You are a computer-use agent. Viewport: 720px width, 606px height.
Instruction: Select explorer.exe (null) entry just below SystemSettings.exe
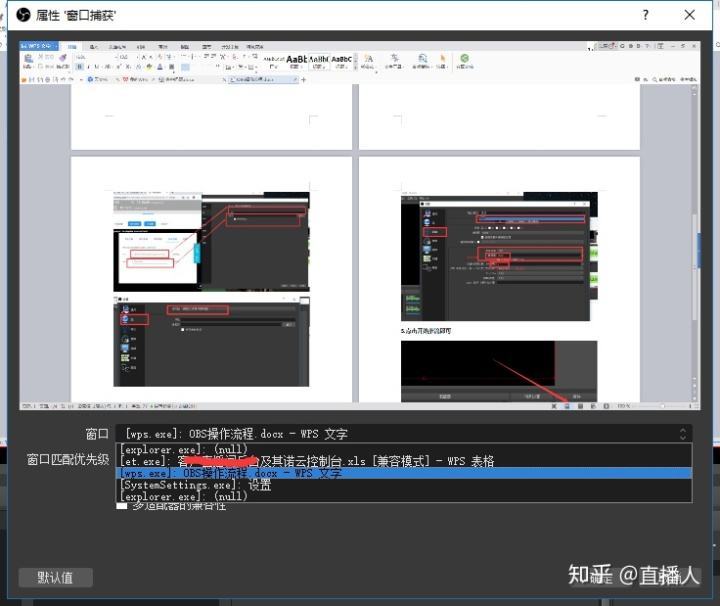point(404,496)
